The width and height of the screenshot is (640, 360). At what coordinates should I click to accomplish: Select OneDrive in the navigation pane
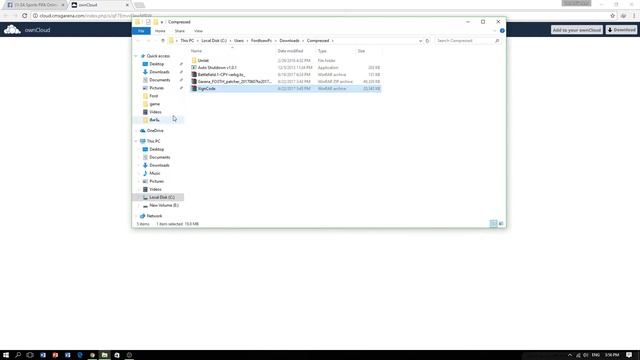pyautogui.click(x=155, y=131)
